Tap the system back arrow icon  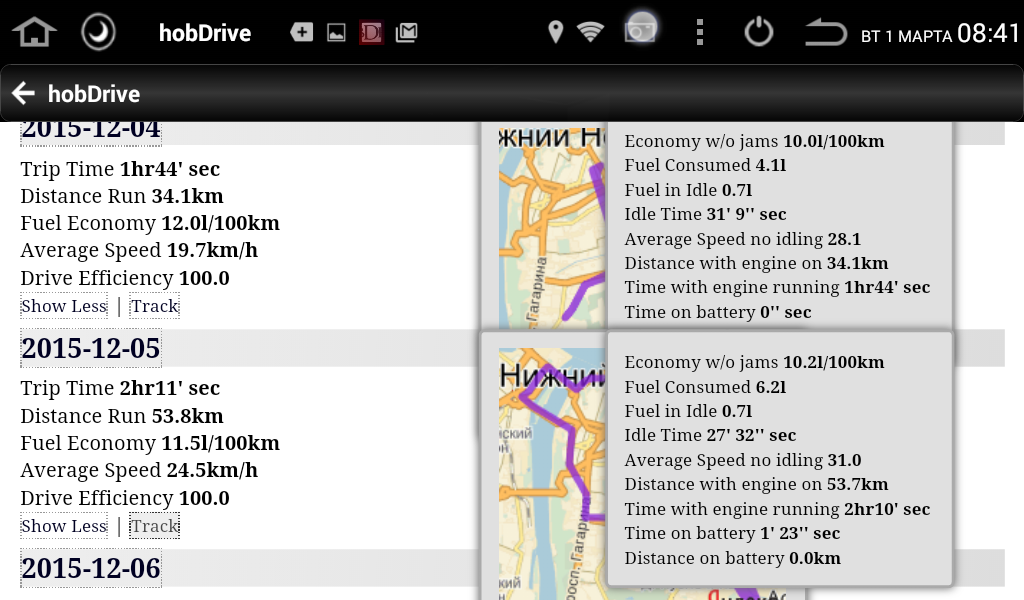[825, 32]
